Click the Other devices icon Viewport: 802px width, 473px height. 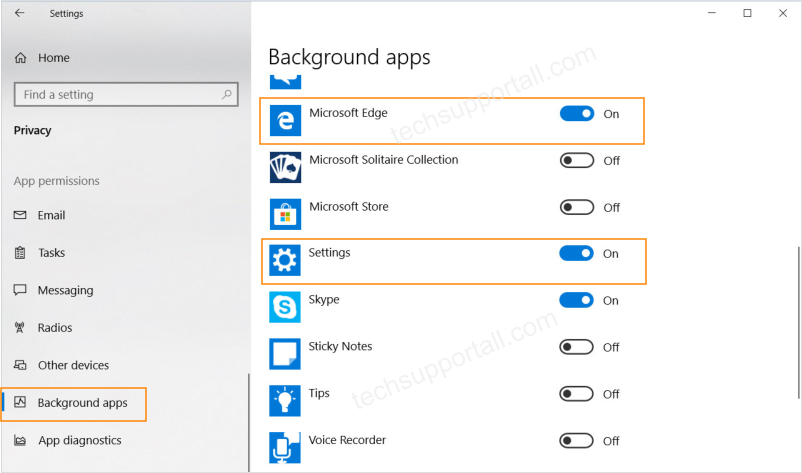click(20, 365)
